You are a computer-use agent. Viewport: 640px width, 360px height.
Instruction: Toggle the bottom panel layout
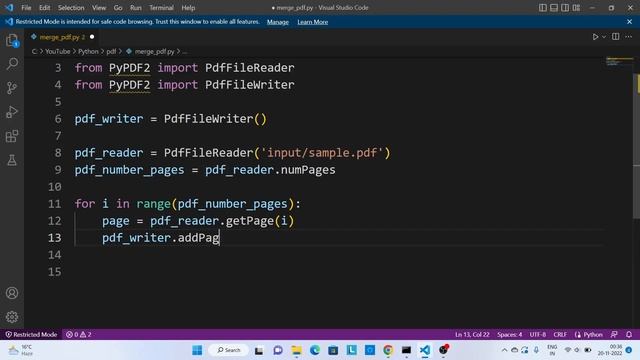pos(554,8)
